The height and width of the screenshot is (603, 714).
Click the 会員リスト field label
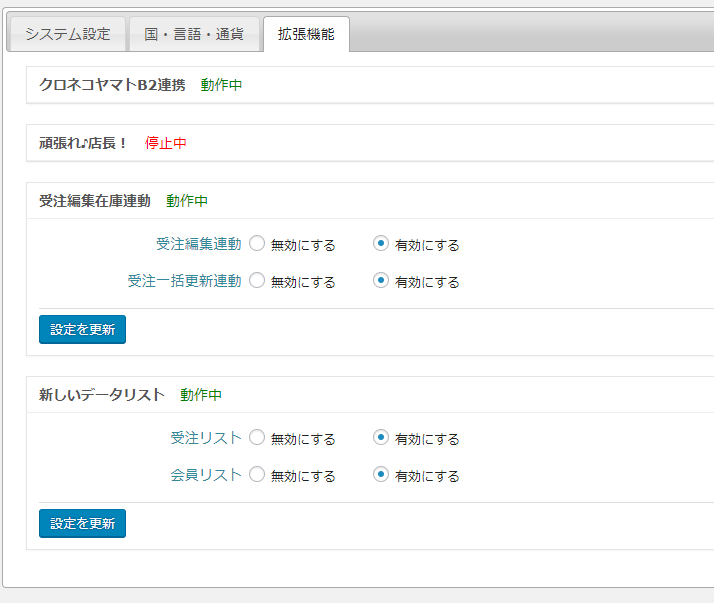206,475
